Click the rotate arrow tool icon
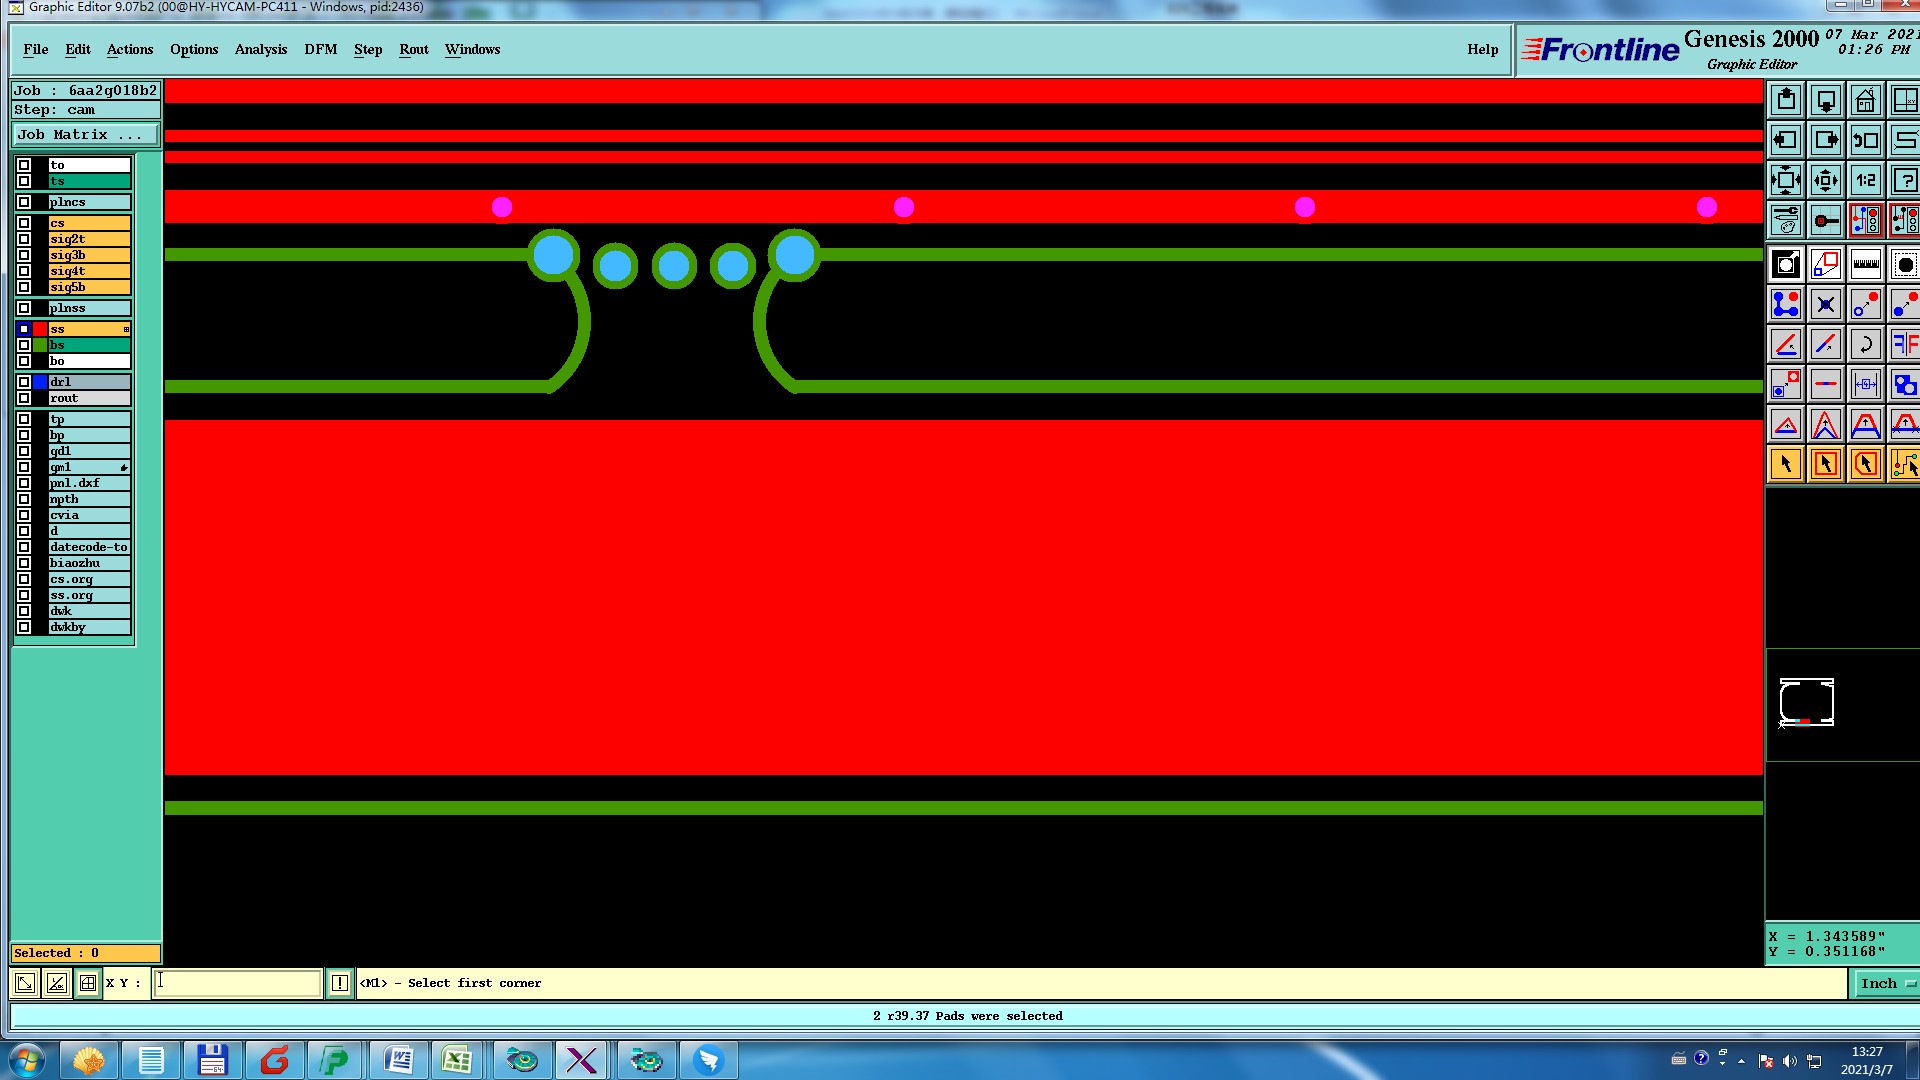1920x1080 pixels. tap(1866, 344)
